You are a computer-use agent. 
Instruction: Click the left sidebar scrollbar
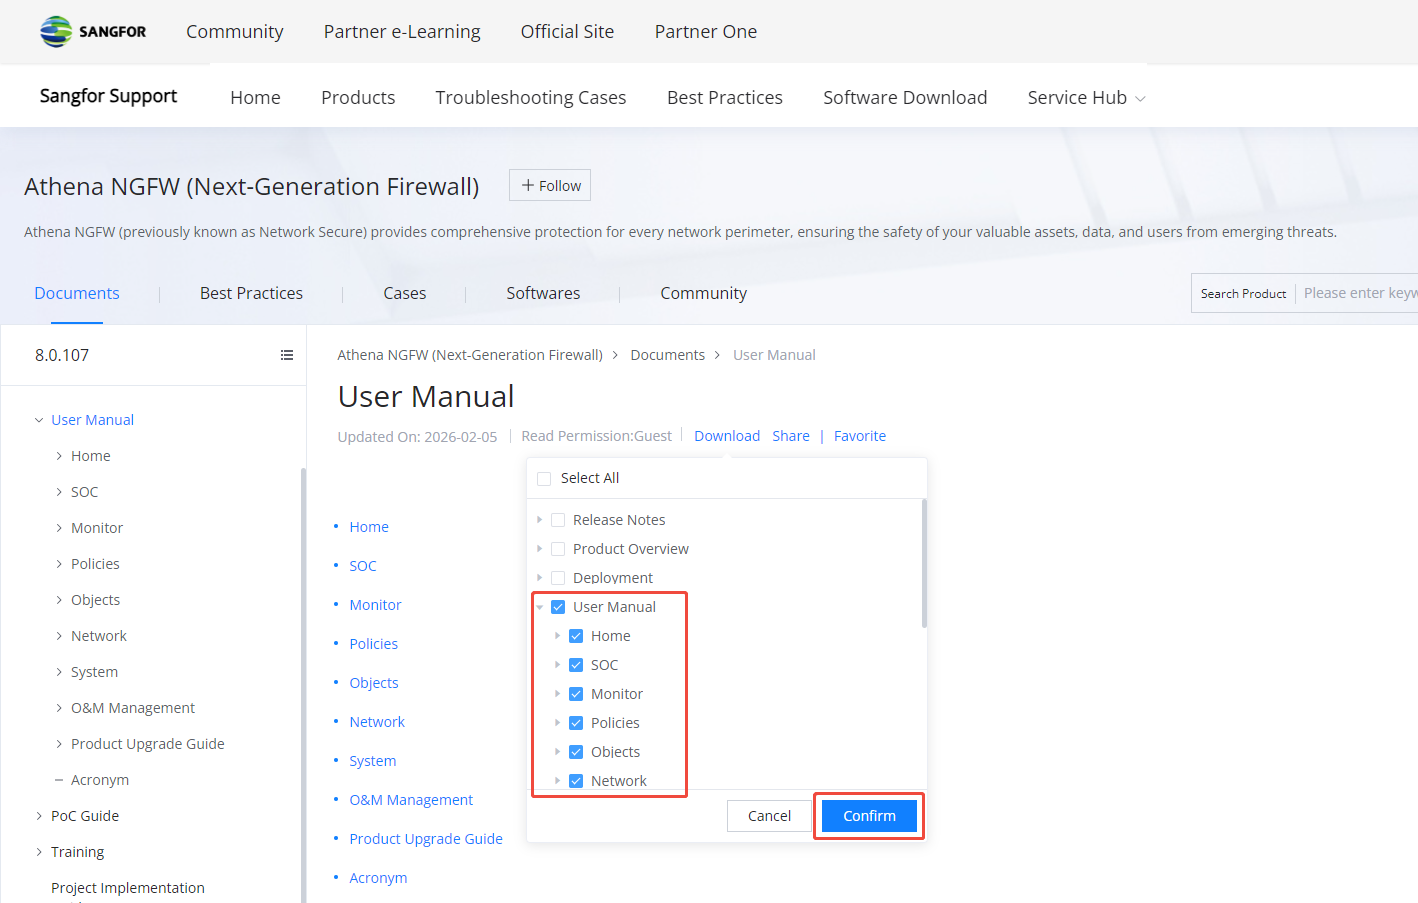click(303, 685)
